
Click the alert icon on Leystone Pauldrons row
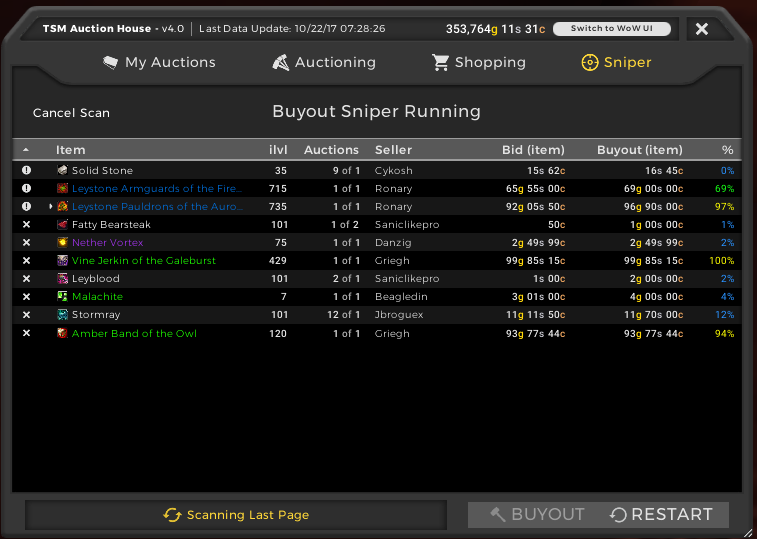26,206
